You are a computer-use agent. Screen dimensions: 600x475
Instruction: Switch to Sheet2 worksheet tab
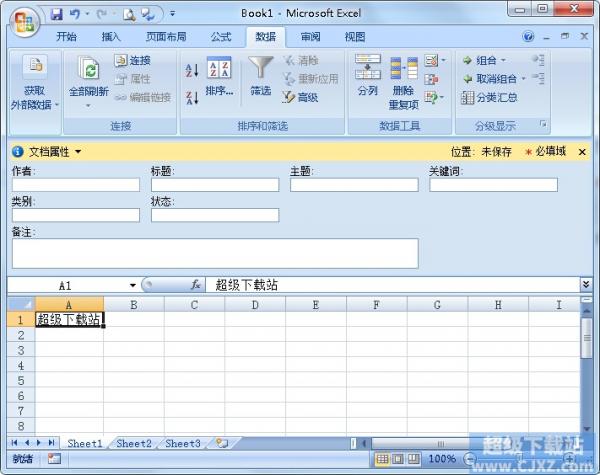tap(134, 443)
